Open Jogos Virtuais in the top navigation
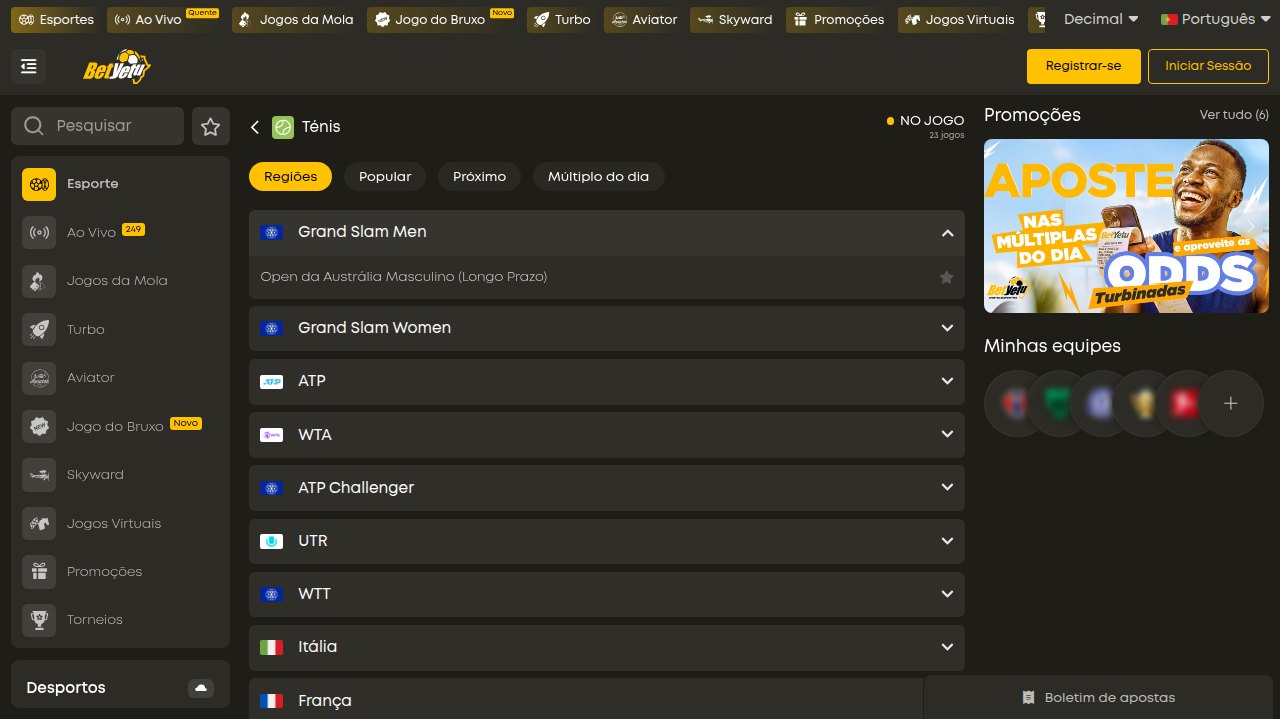The height and width of the screenshot is (719, 1280). 959,19
